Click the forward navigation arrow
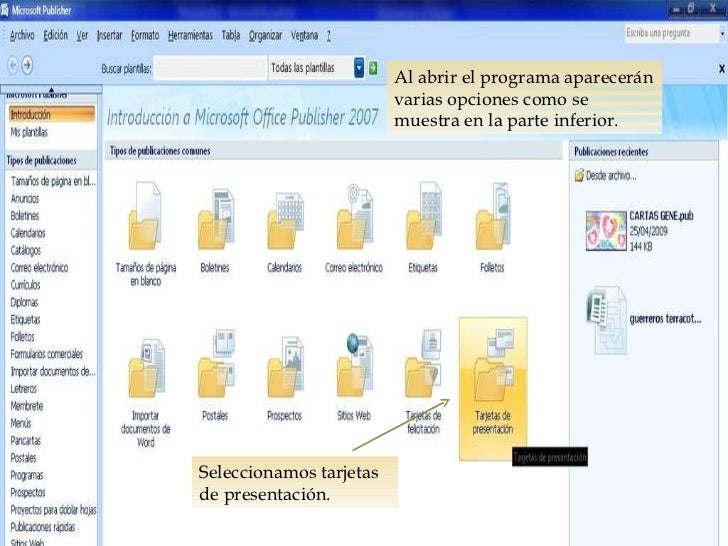The width and height of the screenshot is (728, 546). 27,65
